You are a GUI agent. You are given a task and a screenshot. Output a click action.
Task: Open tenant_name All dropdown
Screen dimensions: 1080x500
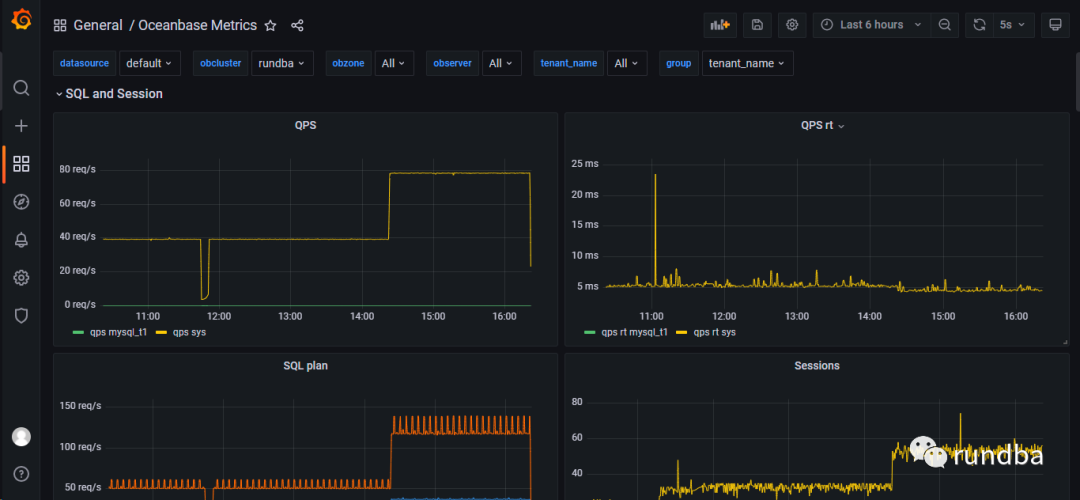point(627,63)
